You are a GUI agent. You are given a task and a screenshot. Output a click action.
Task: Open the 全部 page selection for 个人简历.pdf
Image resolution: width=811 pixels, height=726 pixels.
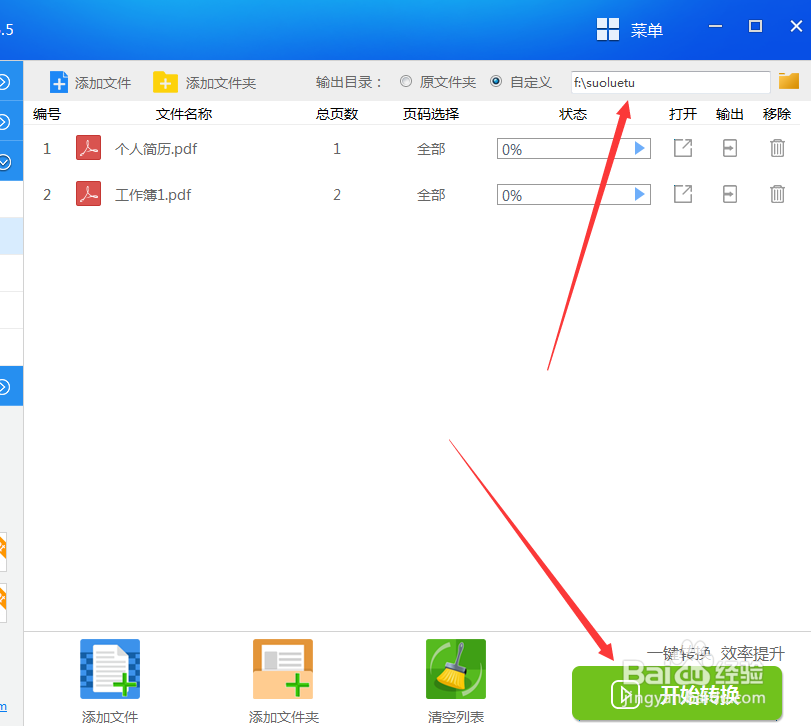pos(430,148)
